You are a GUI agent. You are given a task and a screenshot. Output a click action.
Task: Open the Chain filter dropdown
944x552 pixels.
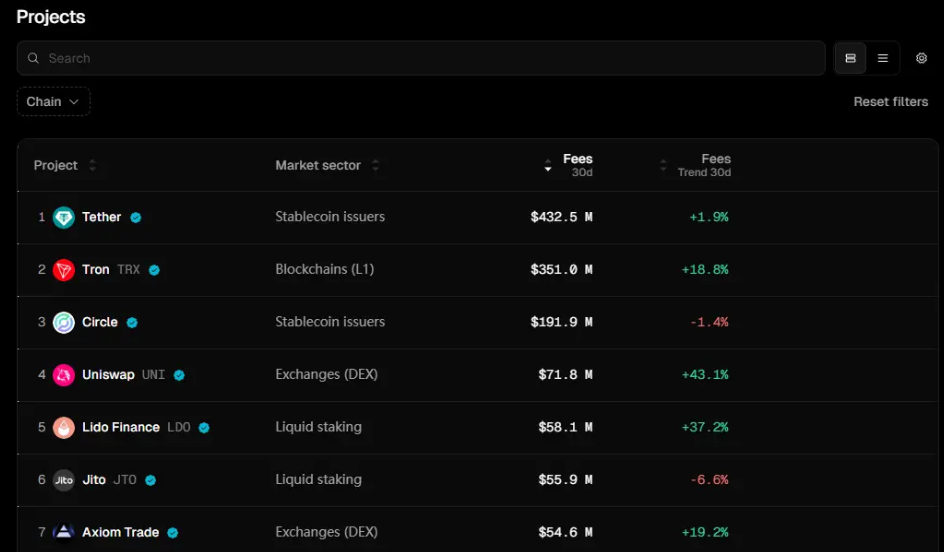coord(53,101)
